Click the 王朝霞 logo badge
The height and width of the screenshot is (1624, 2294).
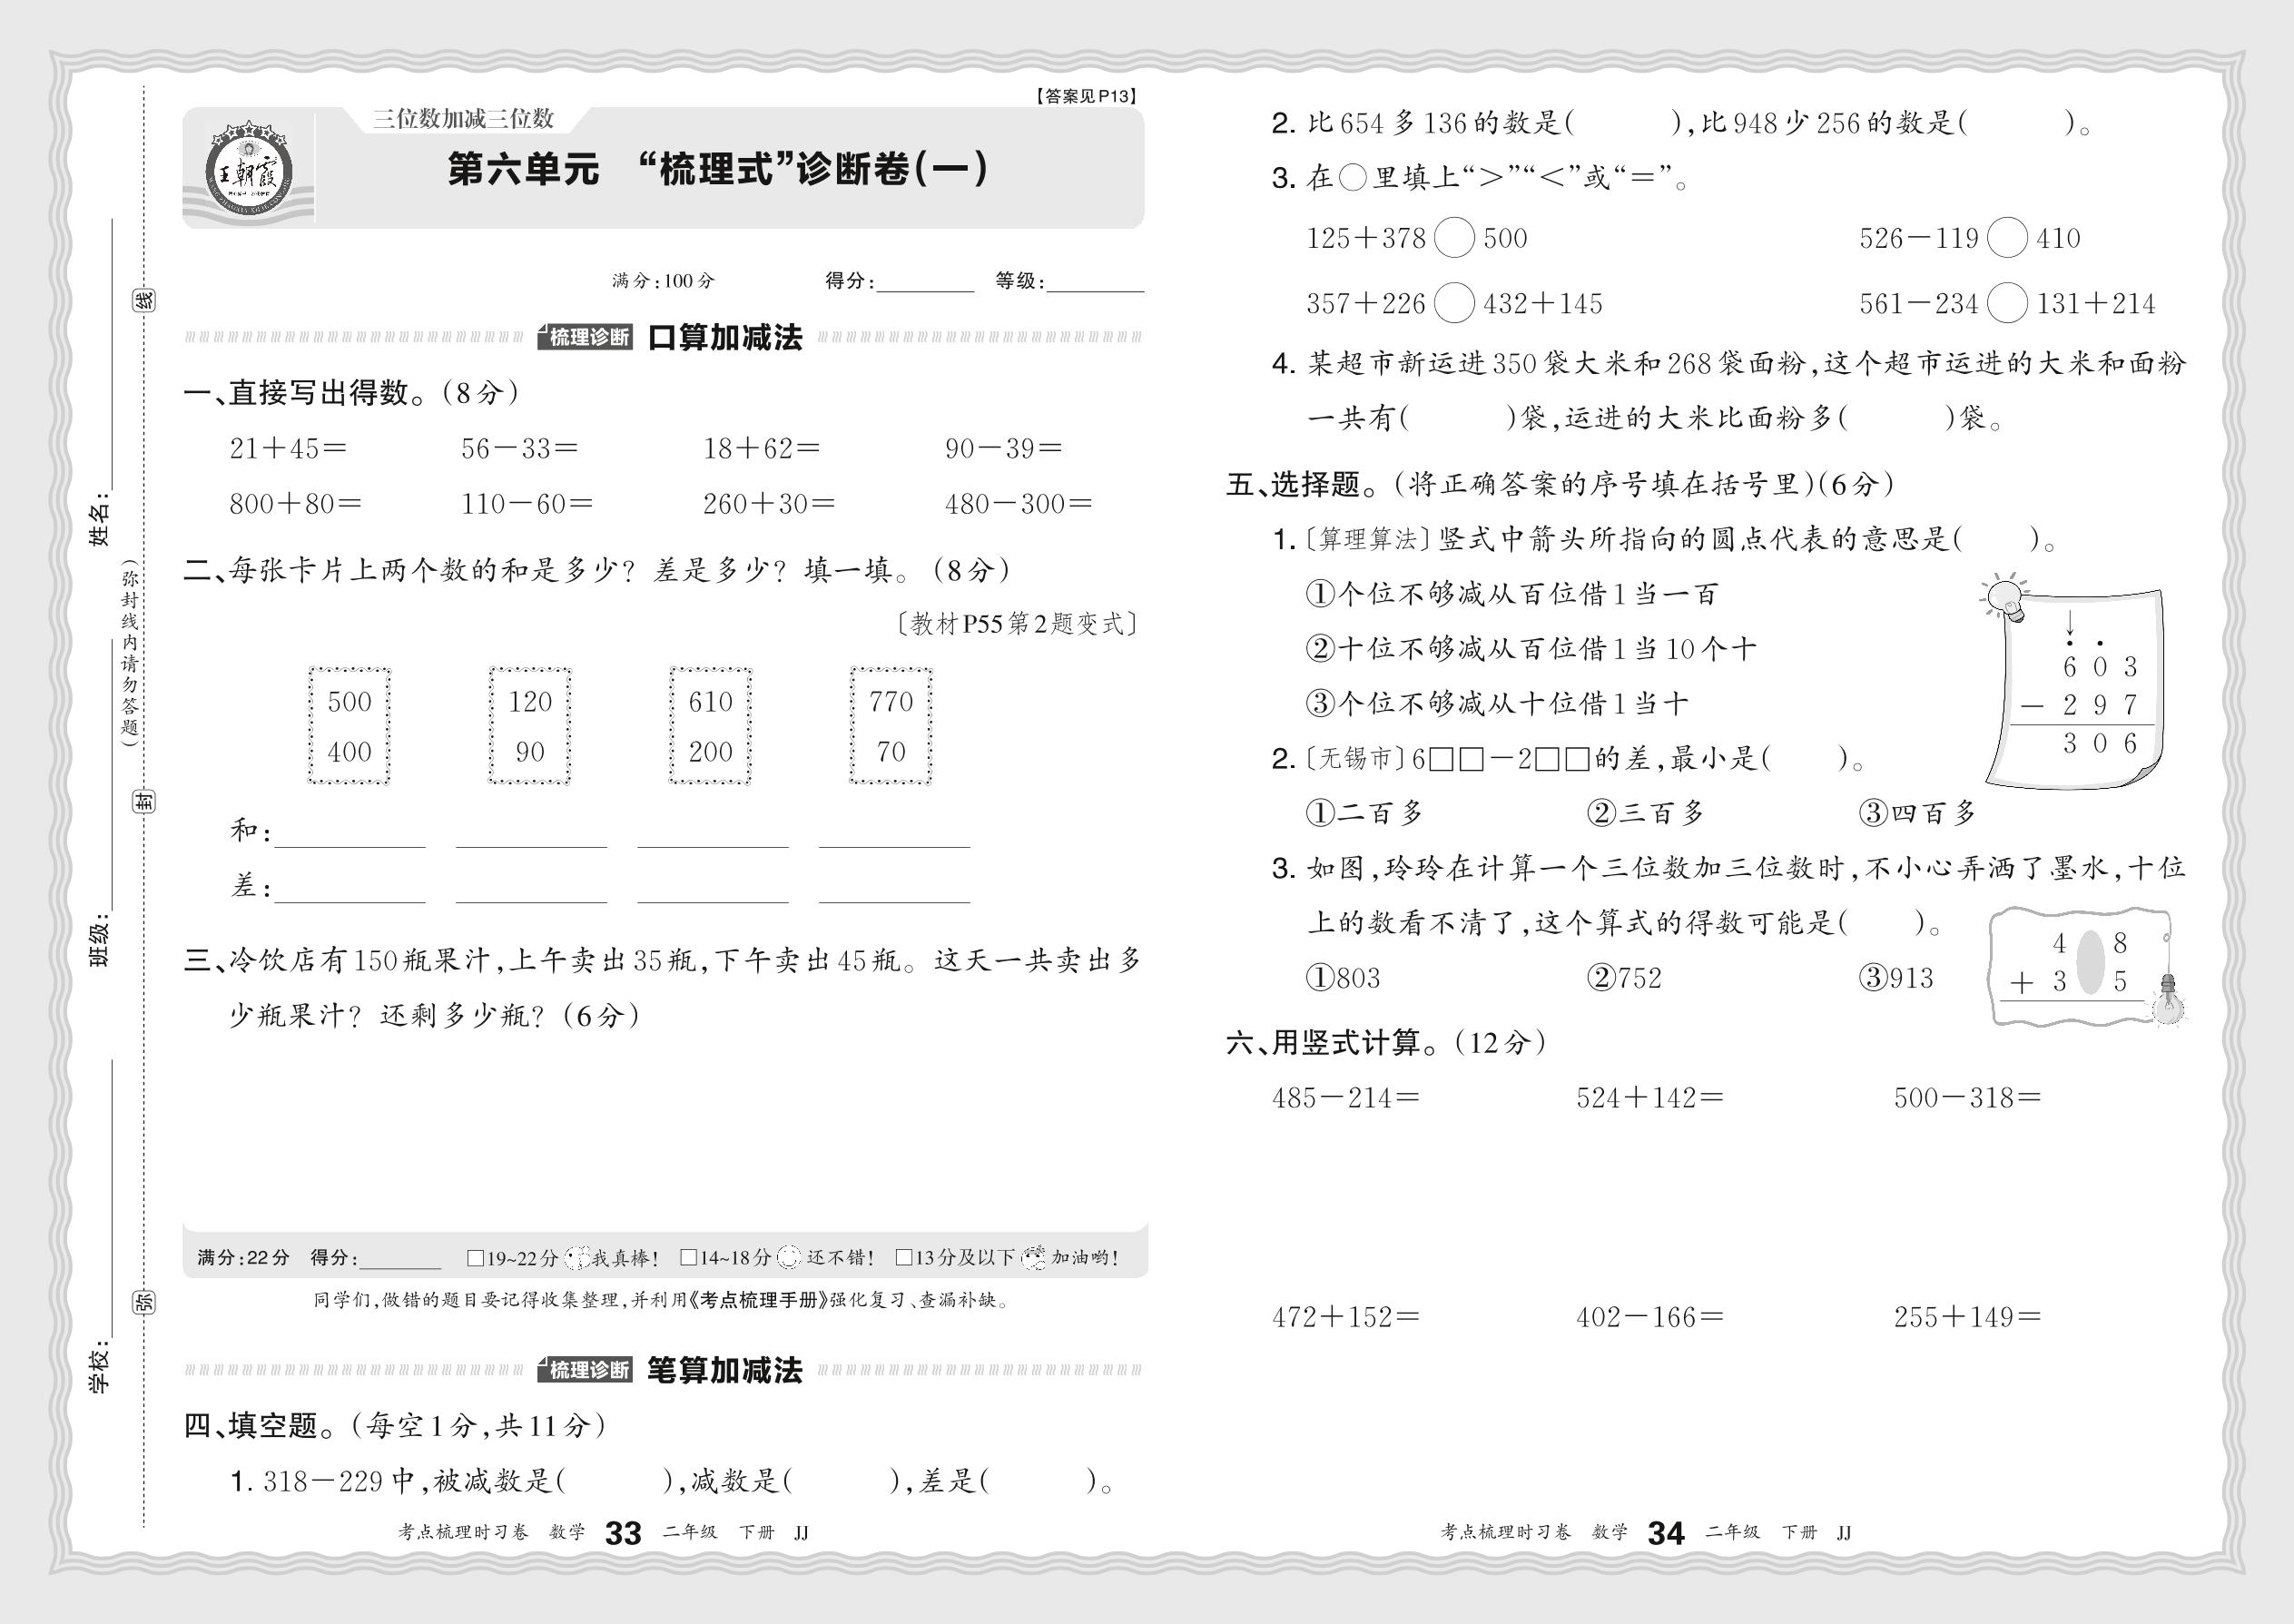click(x=248, y=170)
